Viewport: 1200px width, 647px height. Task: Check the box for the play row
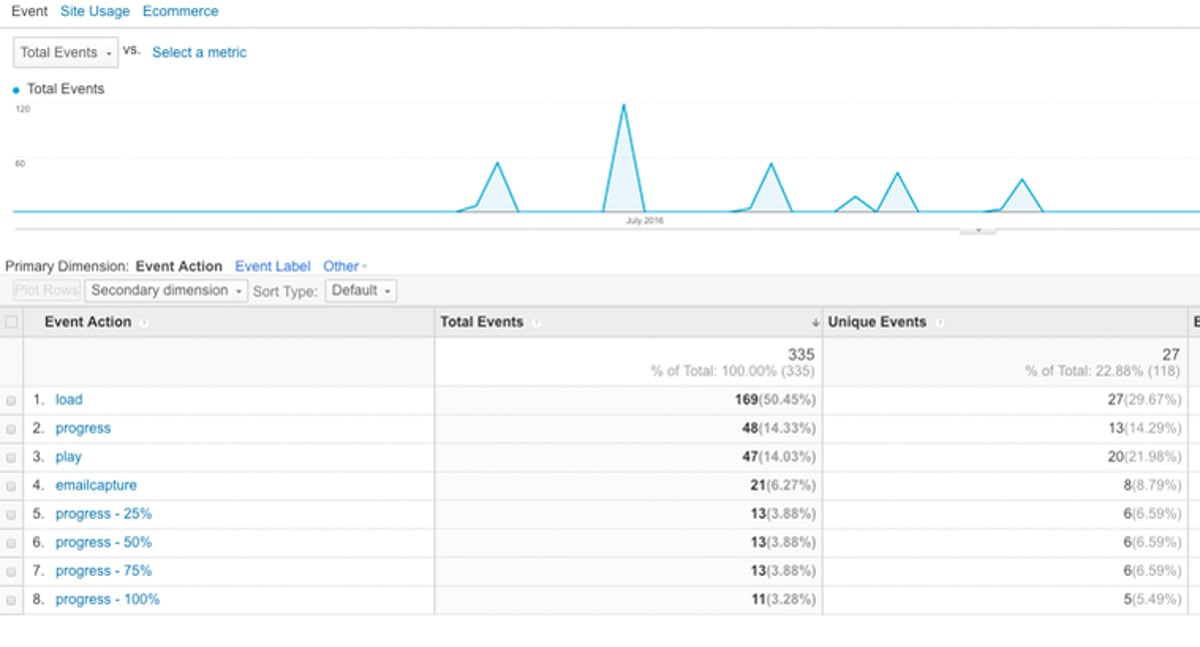click(11, 457)
